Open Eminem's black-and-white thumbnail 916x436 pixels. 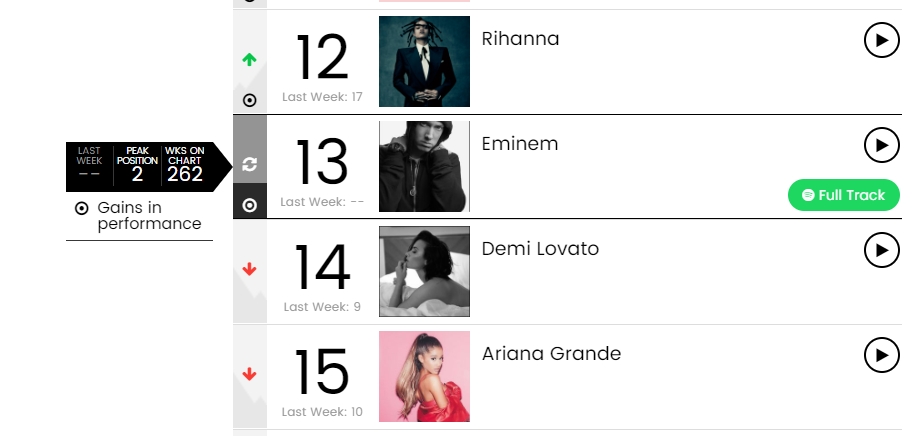point(424,167)
